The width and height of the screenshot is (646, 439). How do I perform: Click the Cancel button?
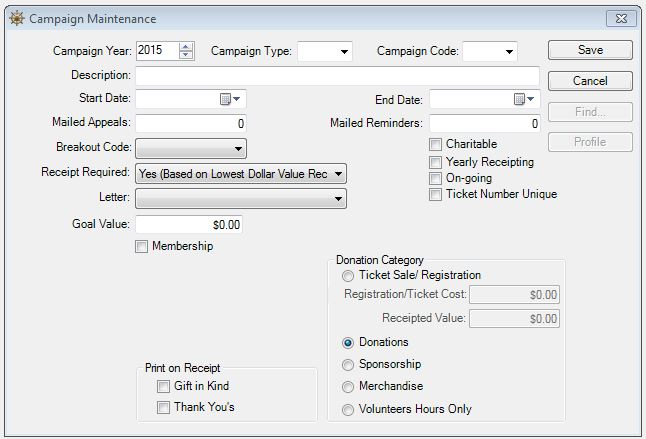[590, 81]
